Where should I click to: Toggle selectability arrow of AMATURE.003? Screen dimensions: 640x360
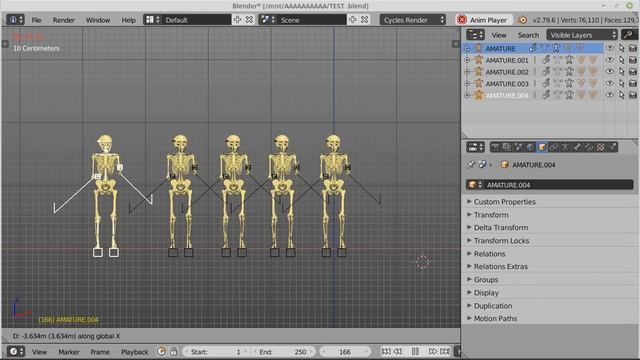coord(621,83)
